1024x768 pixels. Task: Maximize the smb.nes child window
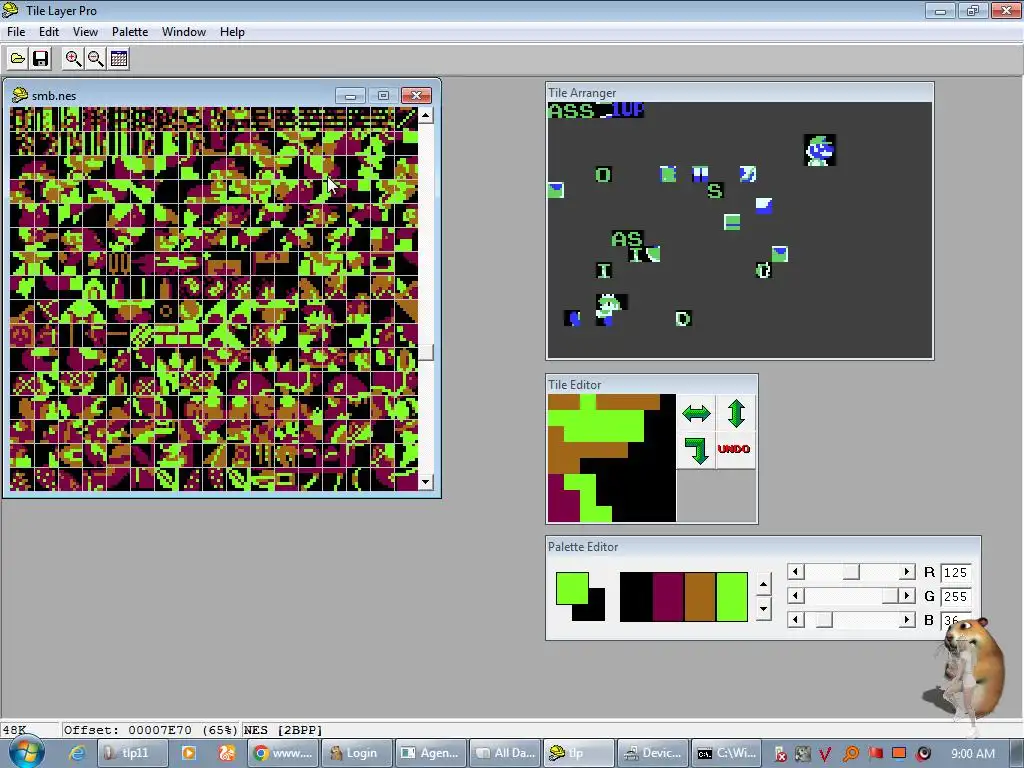pos(383,96)
